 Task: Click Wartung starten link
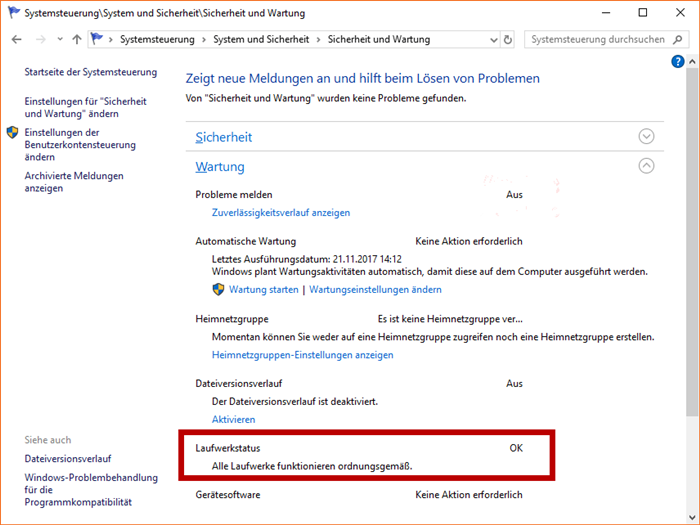point(263,289)
